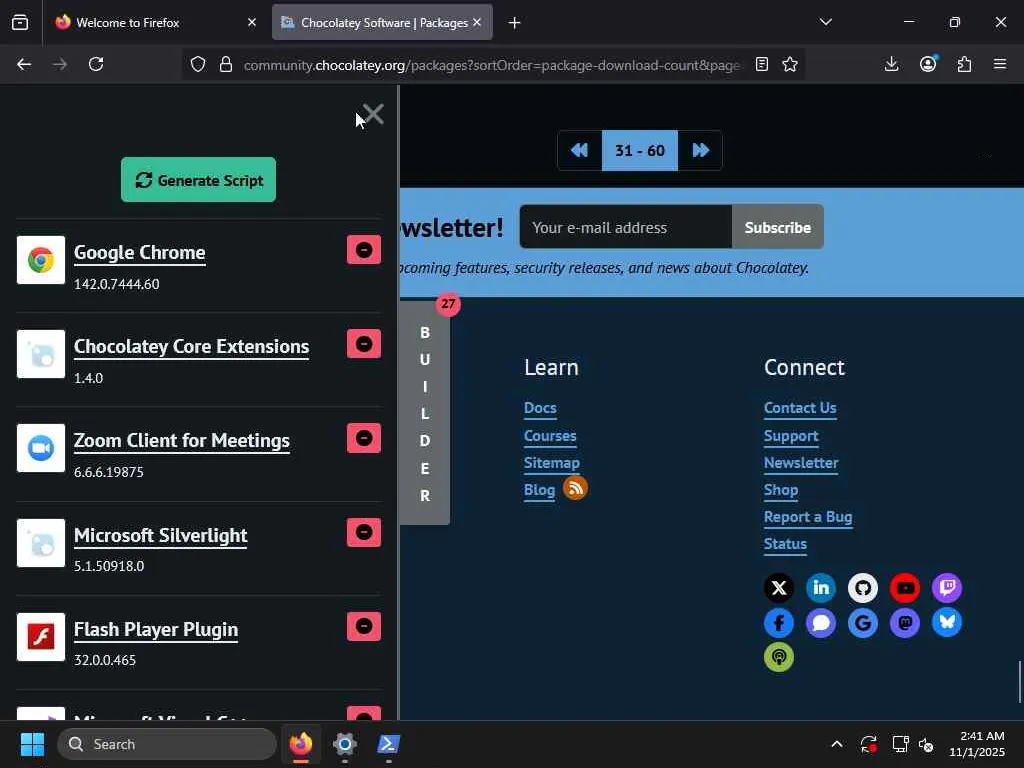The height and width of the screenshot is (768, 1024).
Task: Open the Docs link
Action: [540, 408]
